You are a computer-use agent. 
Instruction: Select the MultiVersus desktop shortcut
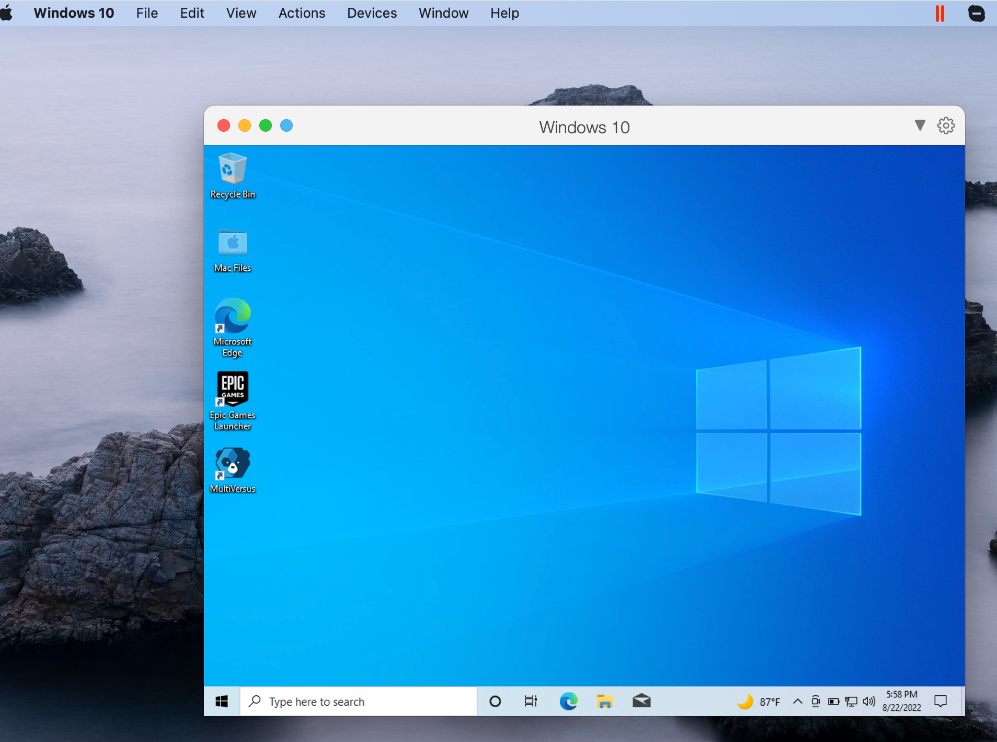(232, 471)
